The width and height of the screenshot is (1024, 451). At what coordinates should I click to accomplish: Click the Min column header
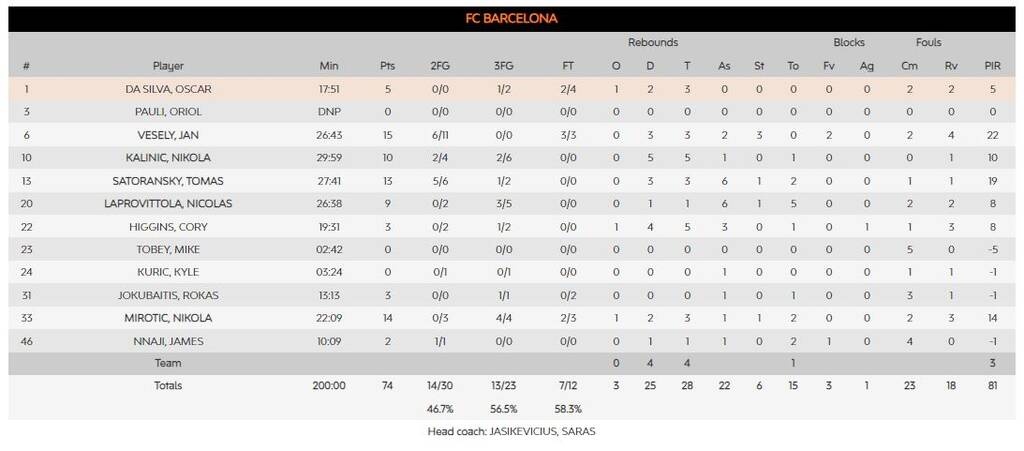click(x=329, y=66)
